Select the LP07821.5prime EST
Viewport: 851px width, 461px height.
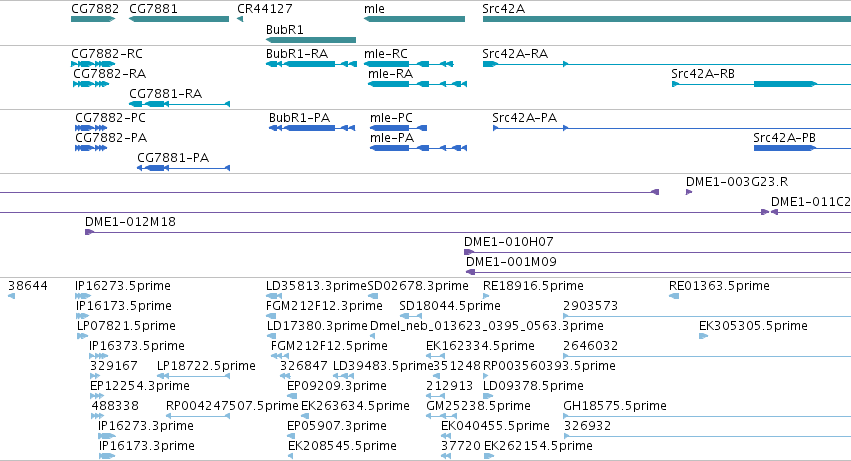coord(81,336)
